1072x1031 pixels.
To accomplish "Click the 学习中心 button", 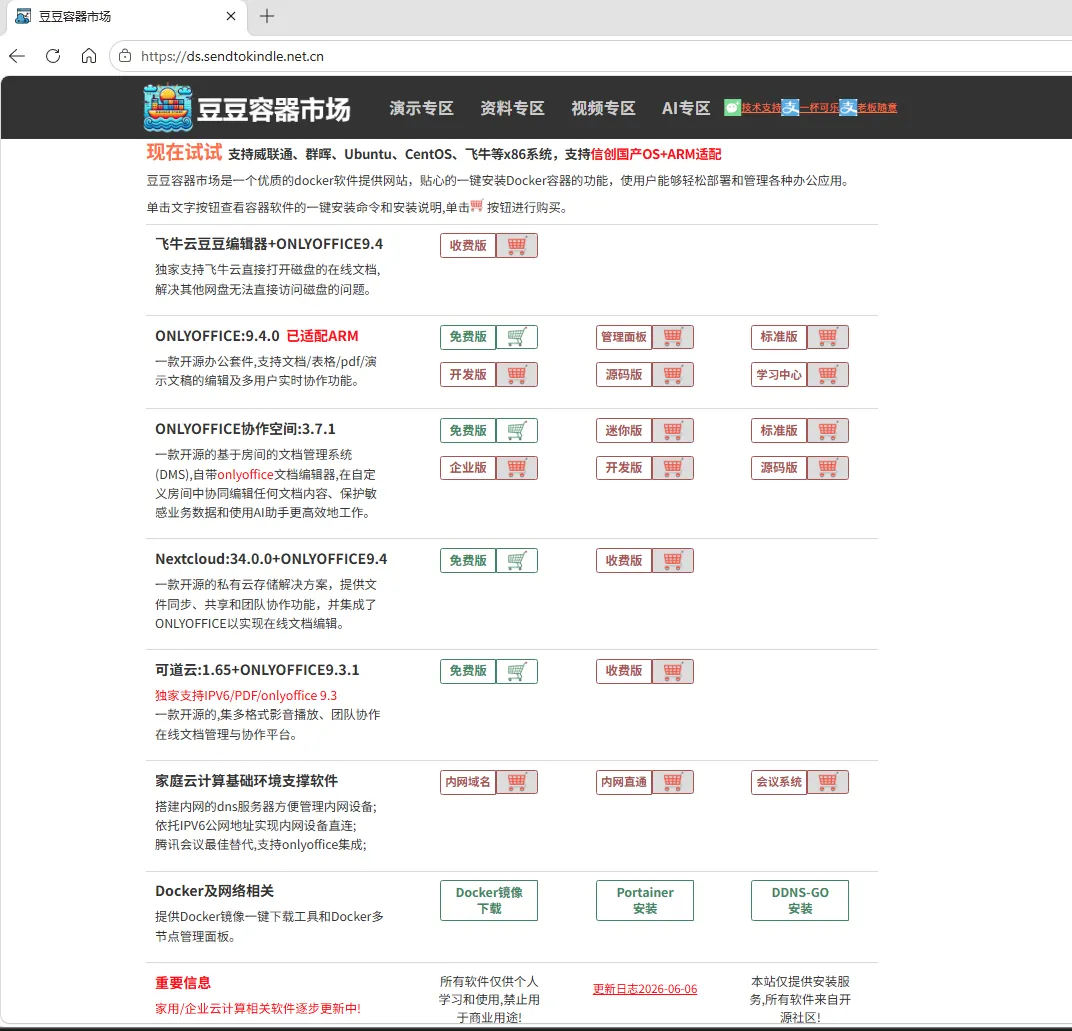I will [779, 375].
